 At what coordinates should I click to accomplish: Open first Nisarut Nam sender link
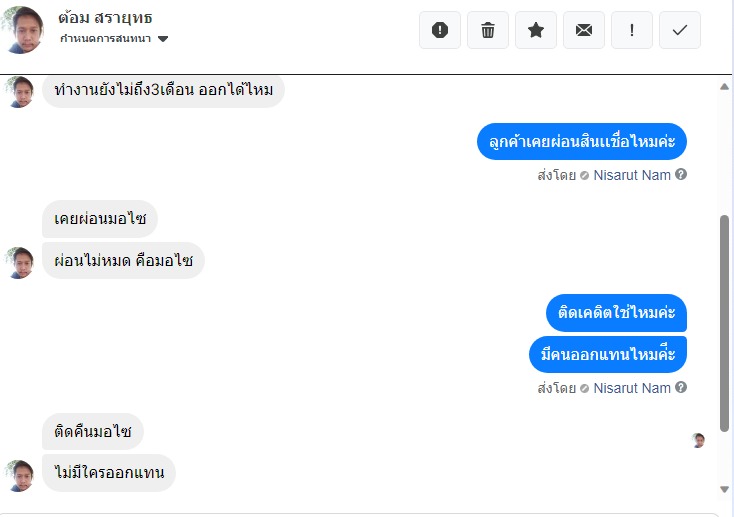(x=632, y=175)
